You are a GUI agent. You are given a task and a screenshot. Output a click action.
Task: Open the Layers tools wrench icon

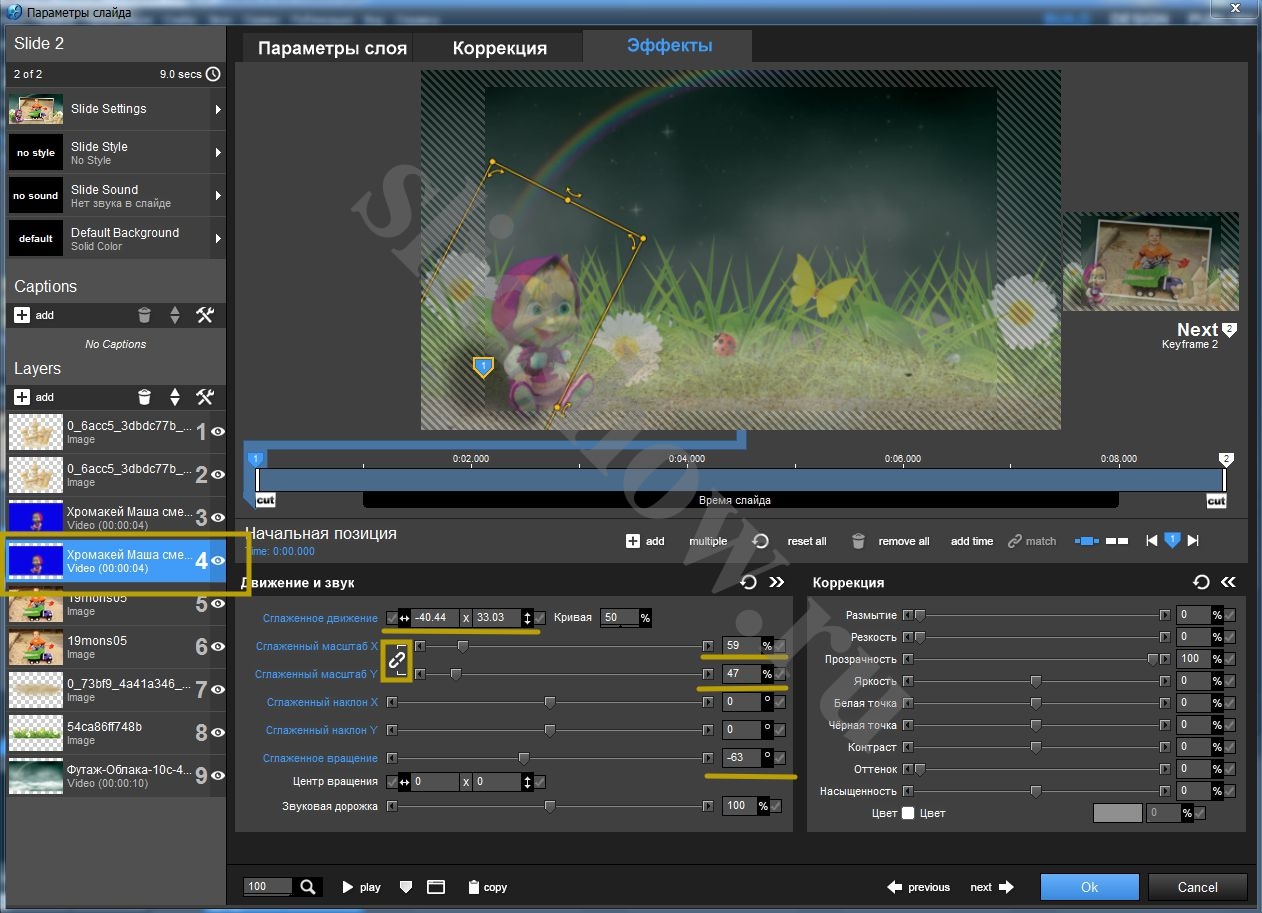pos(205,397)
